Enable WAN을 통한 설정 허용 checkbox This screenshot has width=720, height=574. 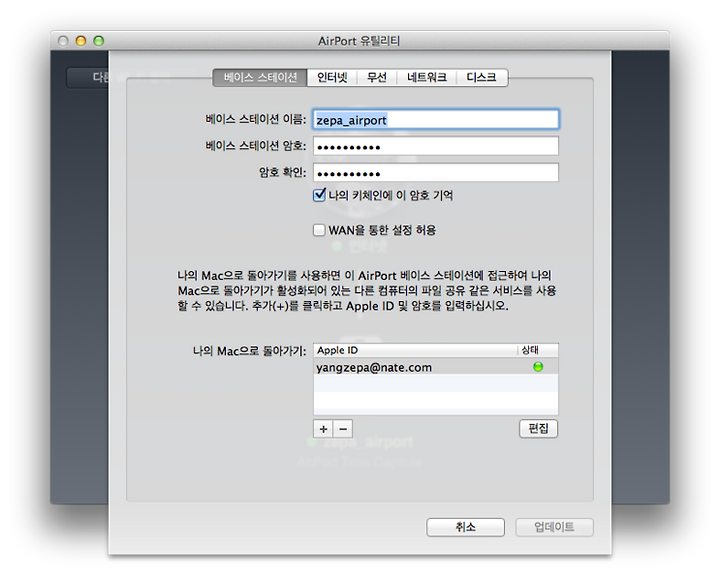click(319, 230)
